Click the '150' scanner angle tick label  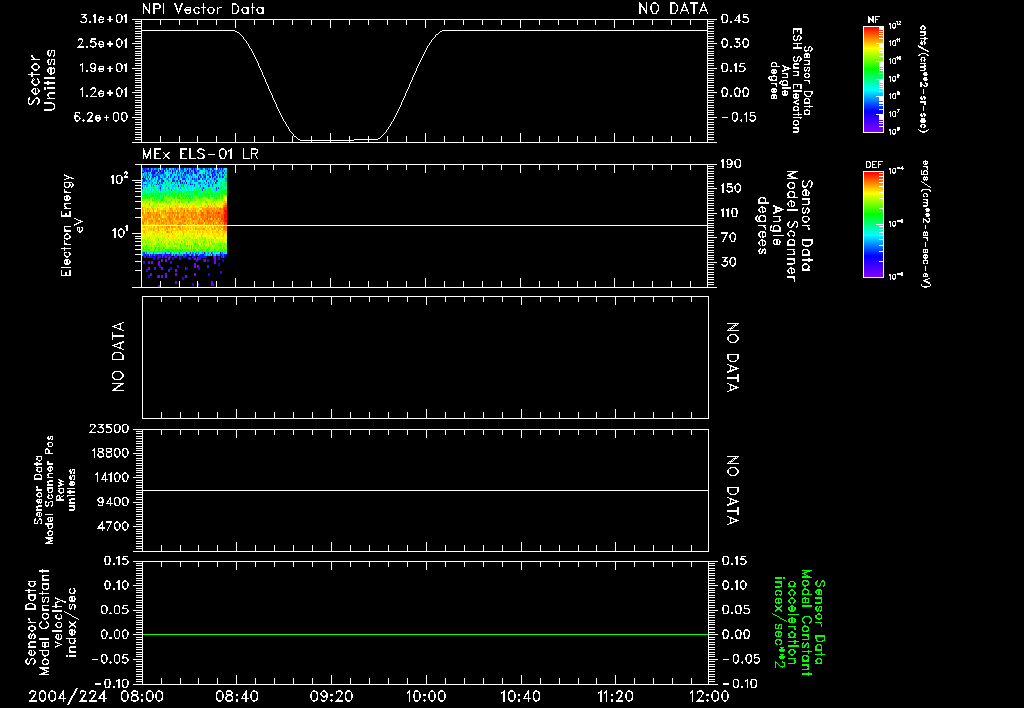point(731,189)
